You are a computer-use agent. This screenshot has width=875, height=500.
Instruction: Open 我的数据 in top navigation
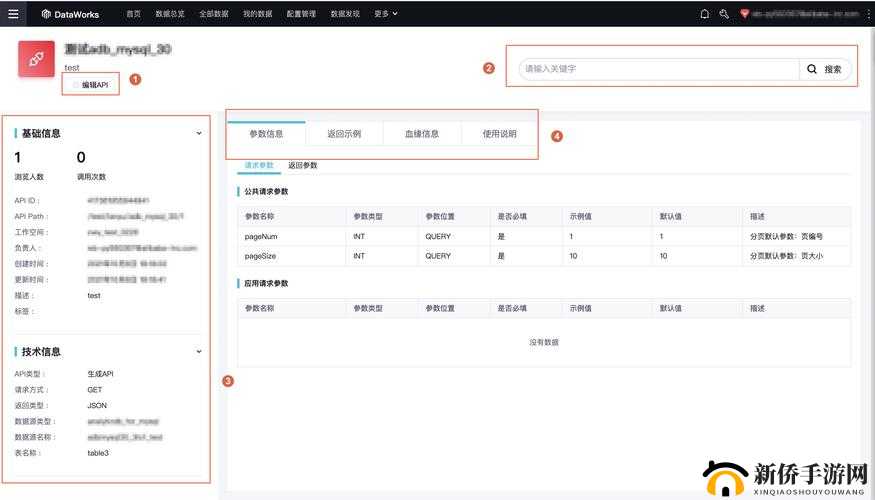[x=257, y=14]
